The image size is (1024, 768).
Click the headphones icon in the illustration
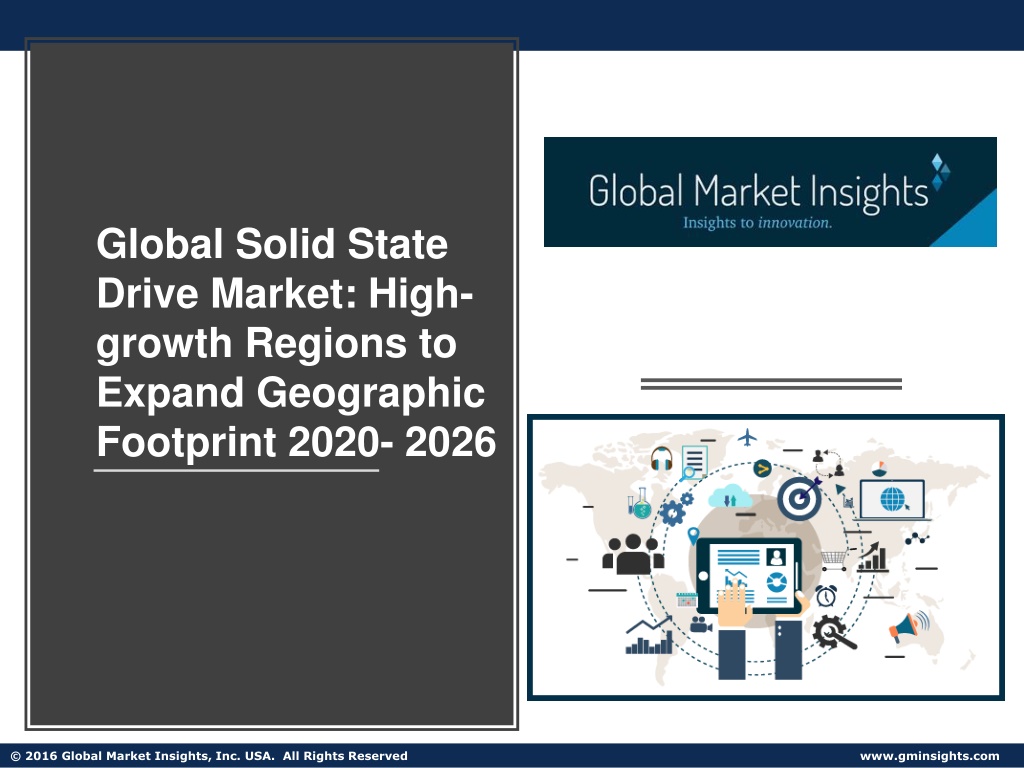point(662,458)
